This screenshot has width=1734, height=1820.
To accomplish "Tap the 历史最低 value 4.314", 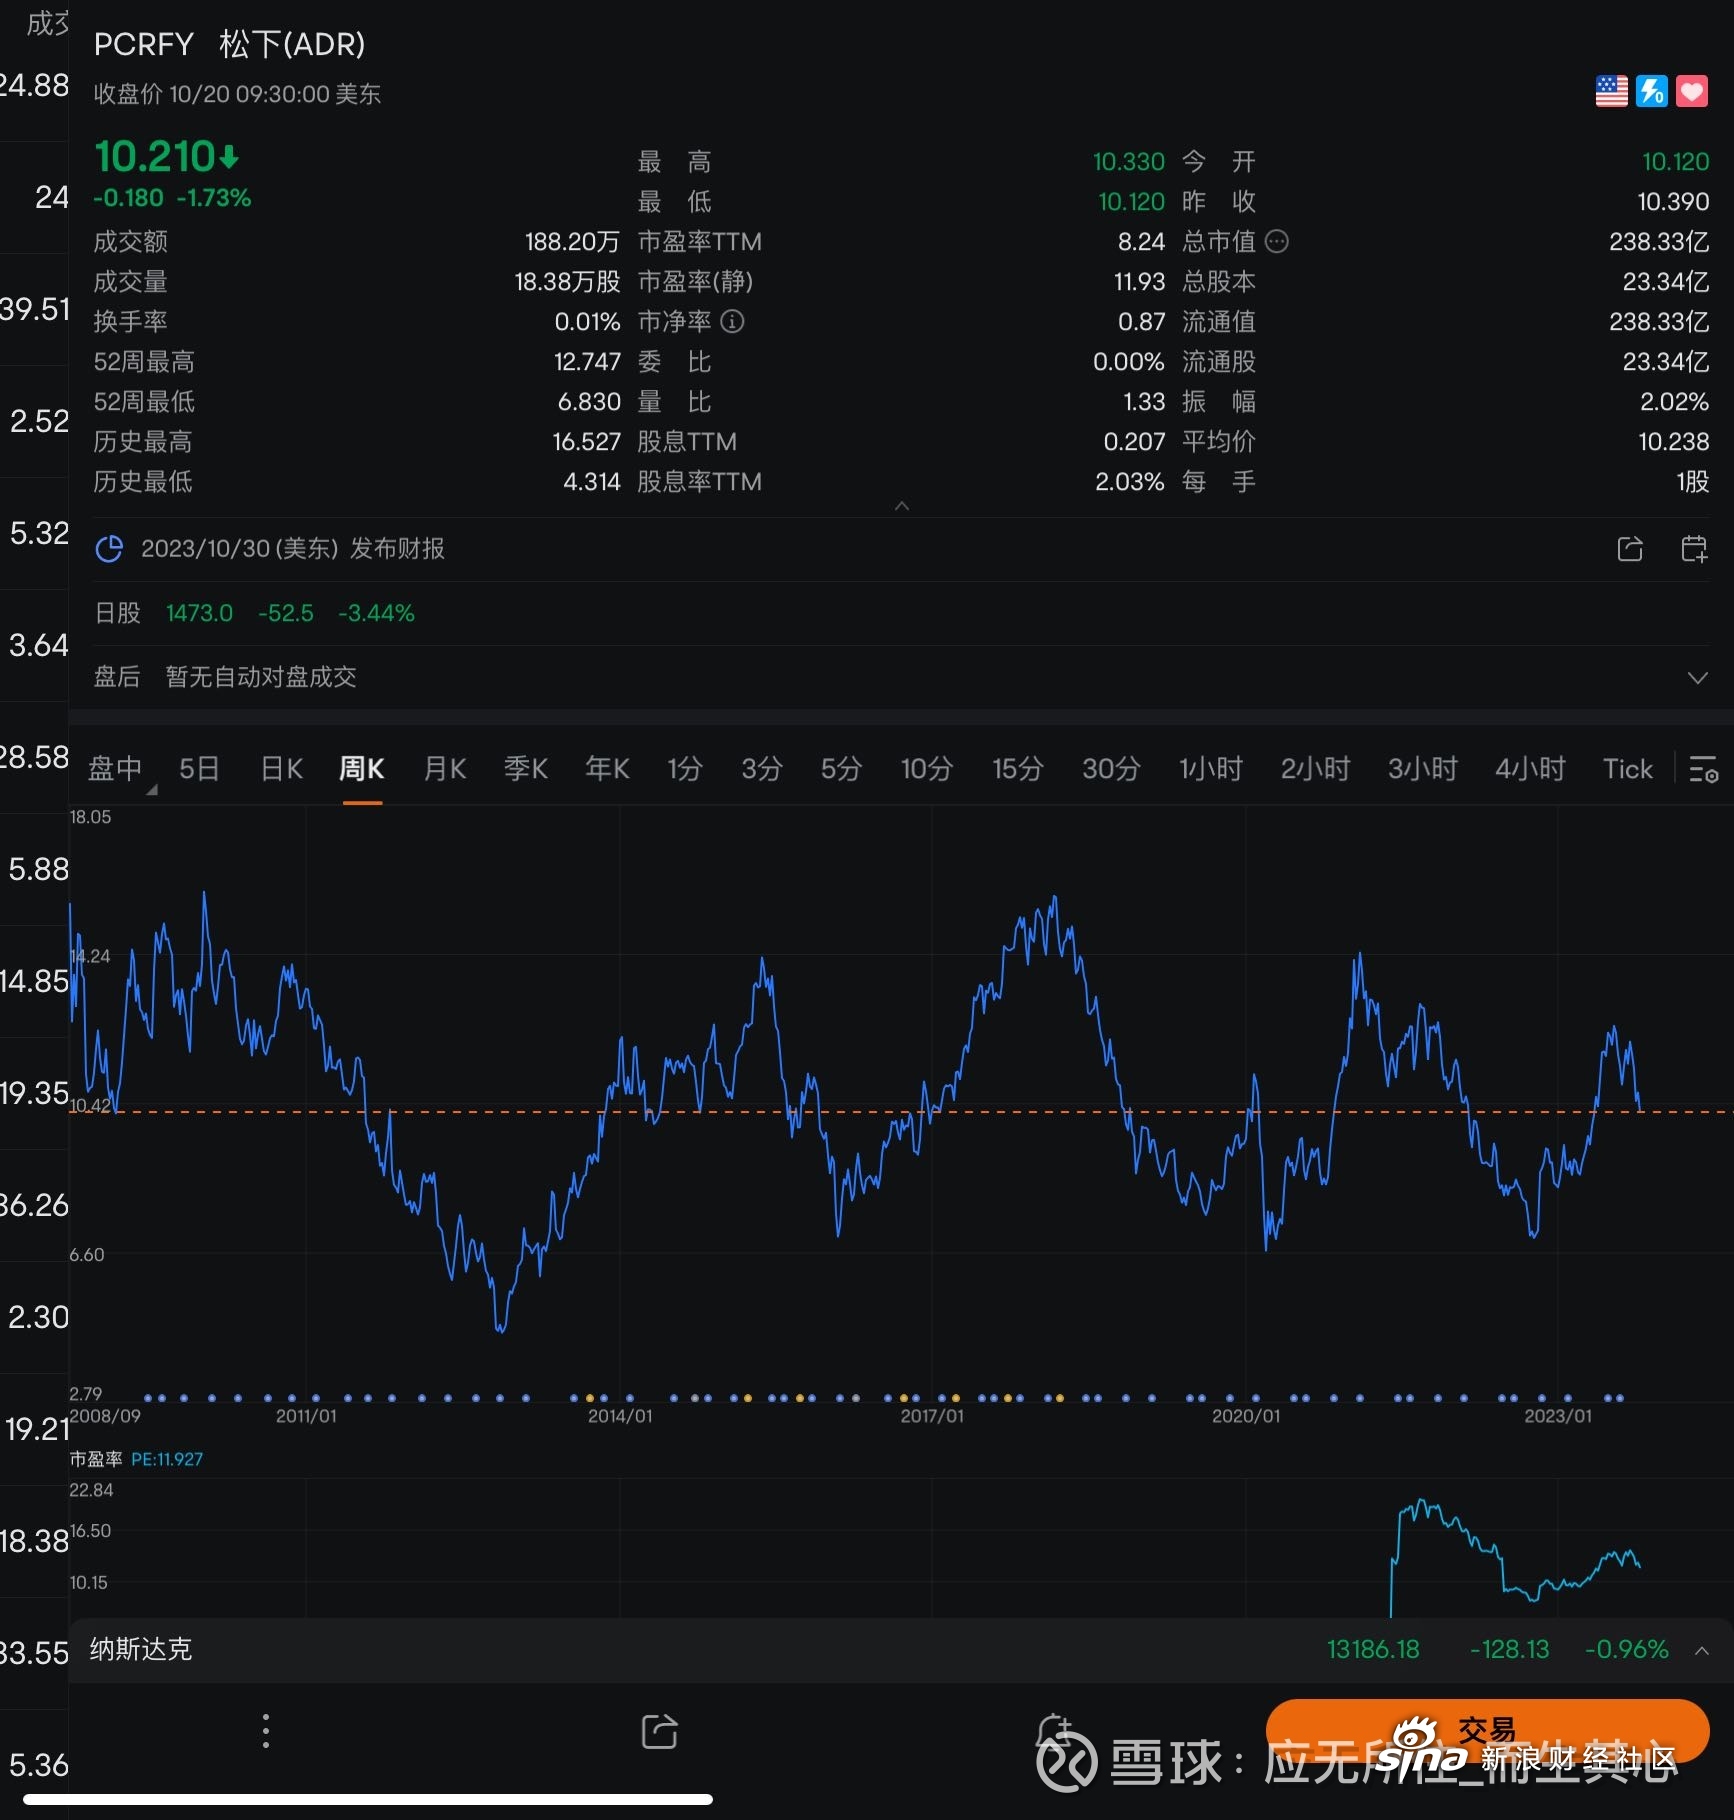I will (x=592, y=481).
